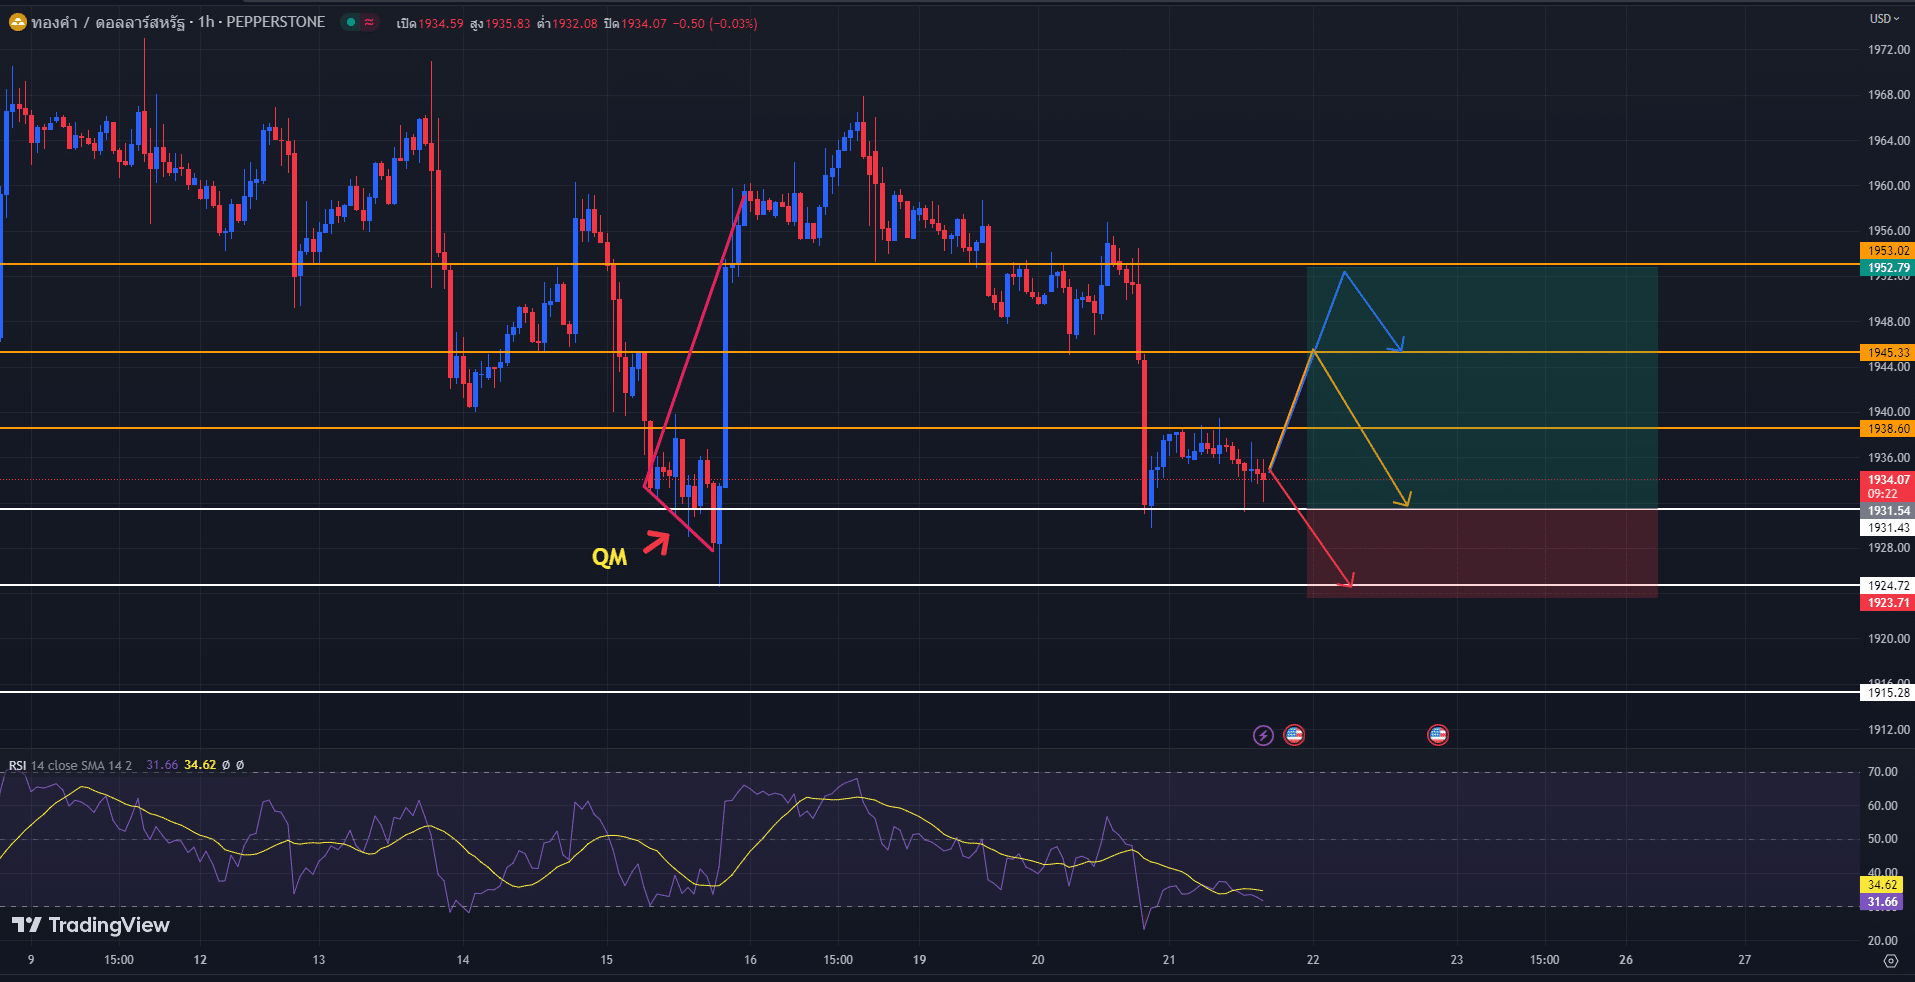Click the yellow RSI value label 34.62
Image resolution: width=1915 pixels, height=982 pixels.
[1882, 885]
